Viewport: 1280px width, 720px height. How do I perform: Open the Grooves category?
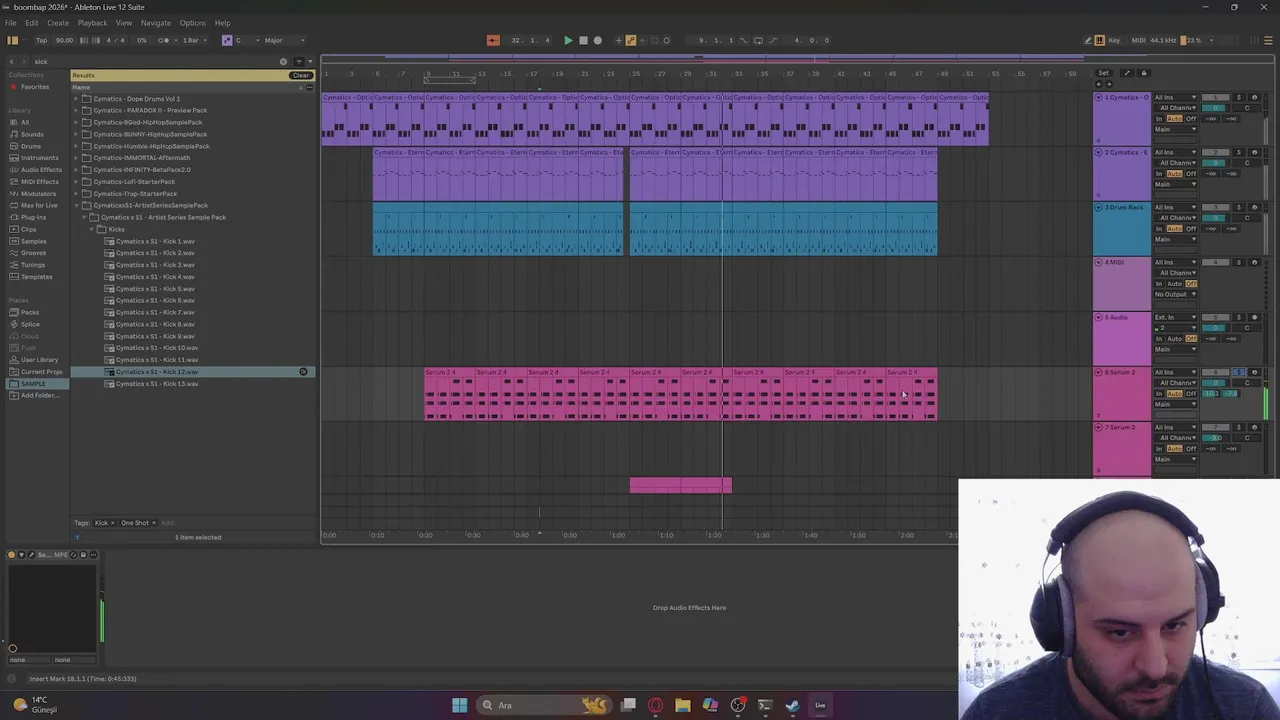point(33,253)
